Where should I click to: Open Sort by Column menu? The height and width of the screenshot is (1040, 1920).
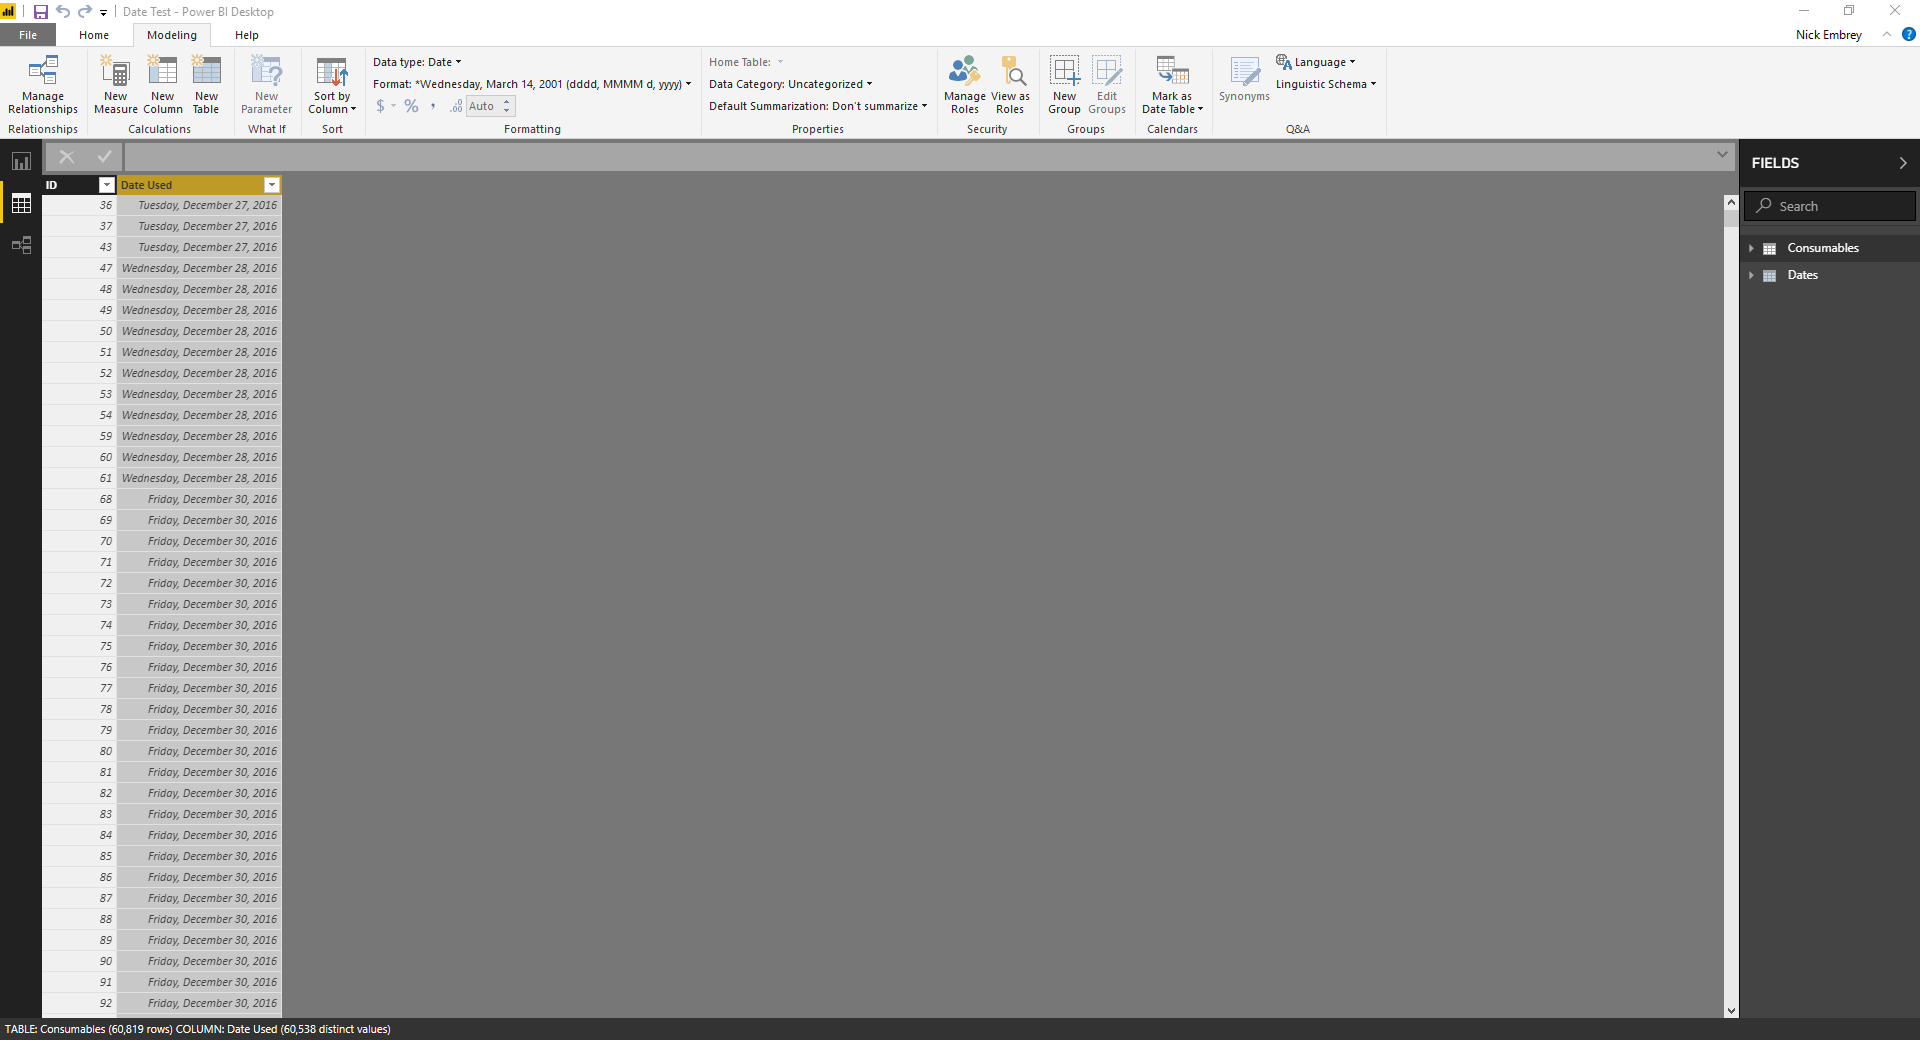point(332,85)
